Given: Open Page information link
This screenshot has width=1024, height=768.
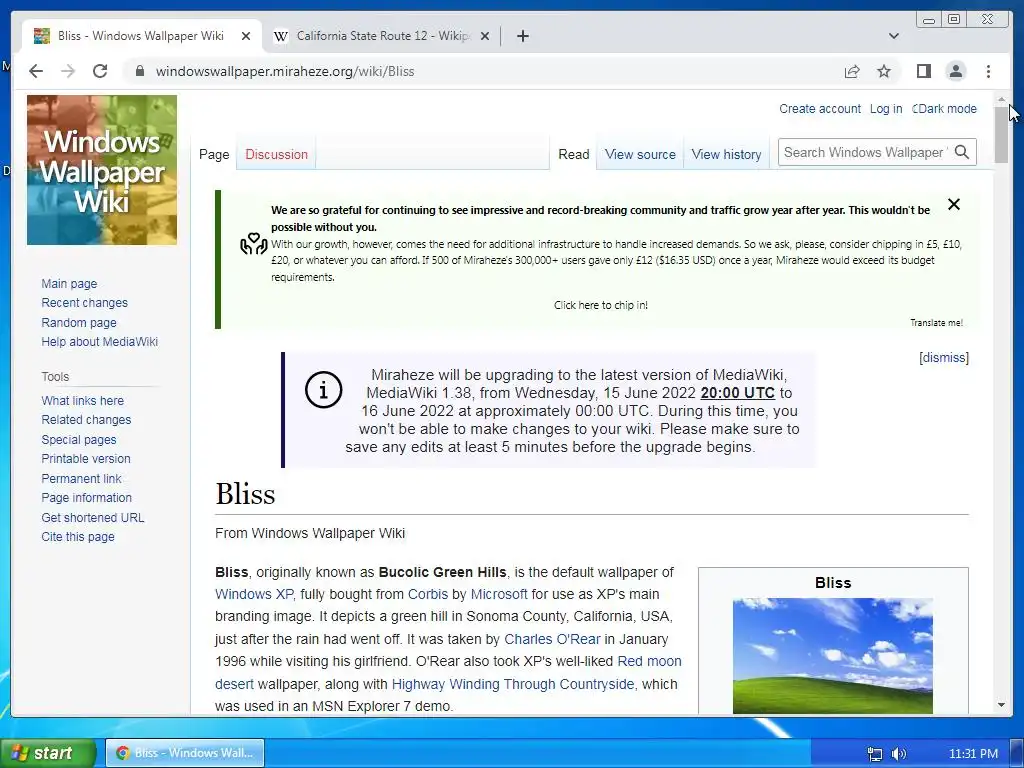Looking at the screenshot, I should coord(86,498).
